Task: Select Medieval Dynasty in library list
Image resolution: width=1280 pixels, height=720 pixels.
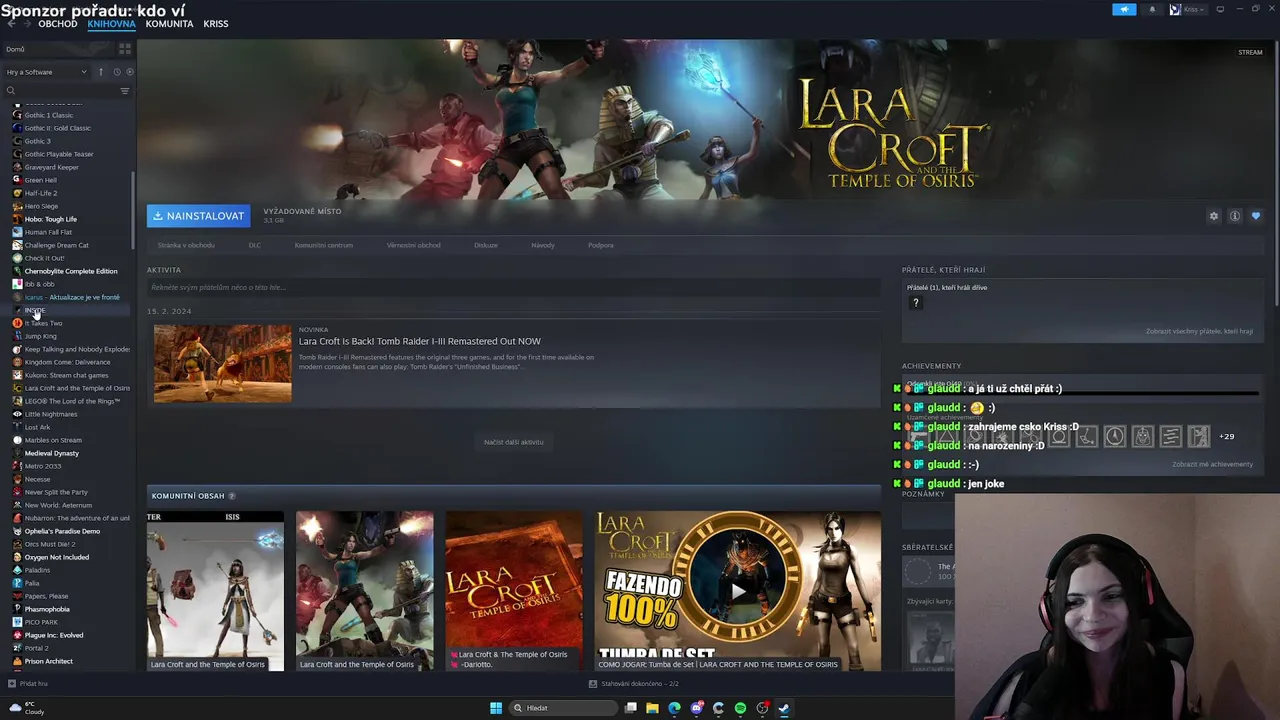Action: pyautogui.click(x=51, y=453)
